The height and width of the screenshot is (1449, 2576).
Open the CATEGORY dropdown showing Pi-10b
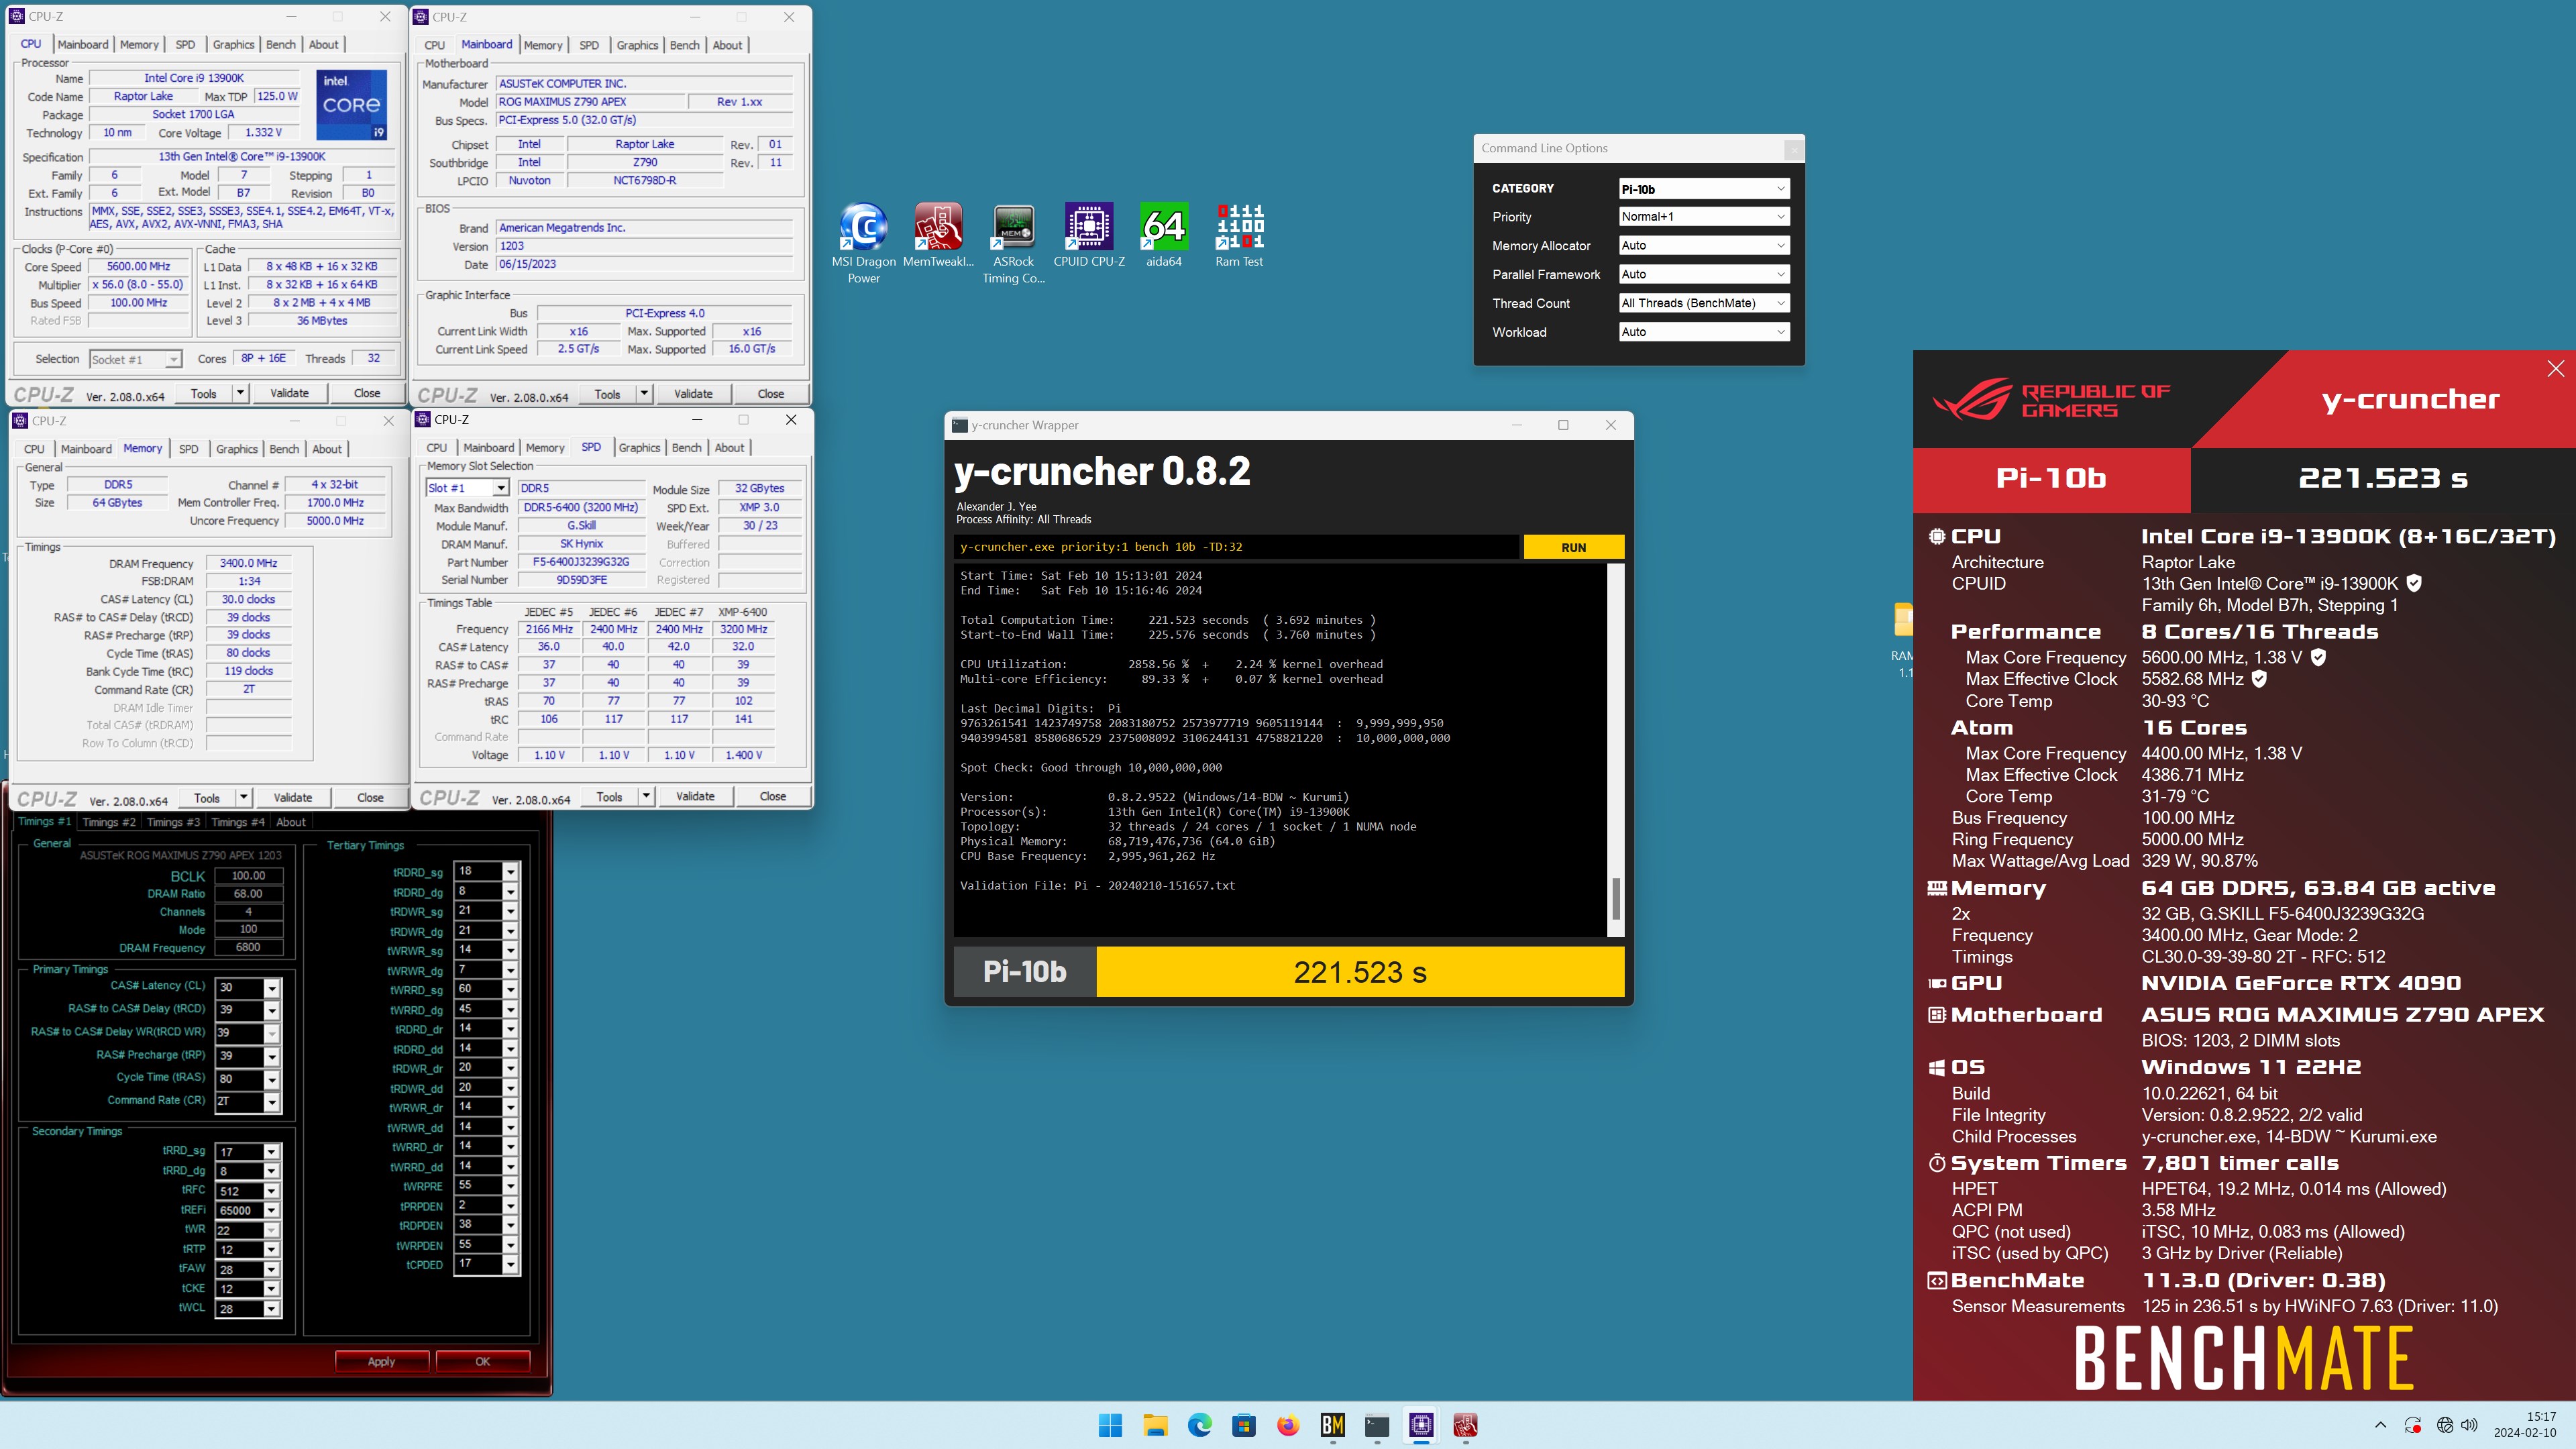[1703, 188]
